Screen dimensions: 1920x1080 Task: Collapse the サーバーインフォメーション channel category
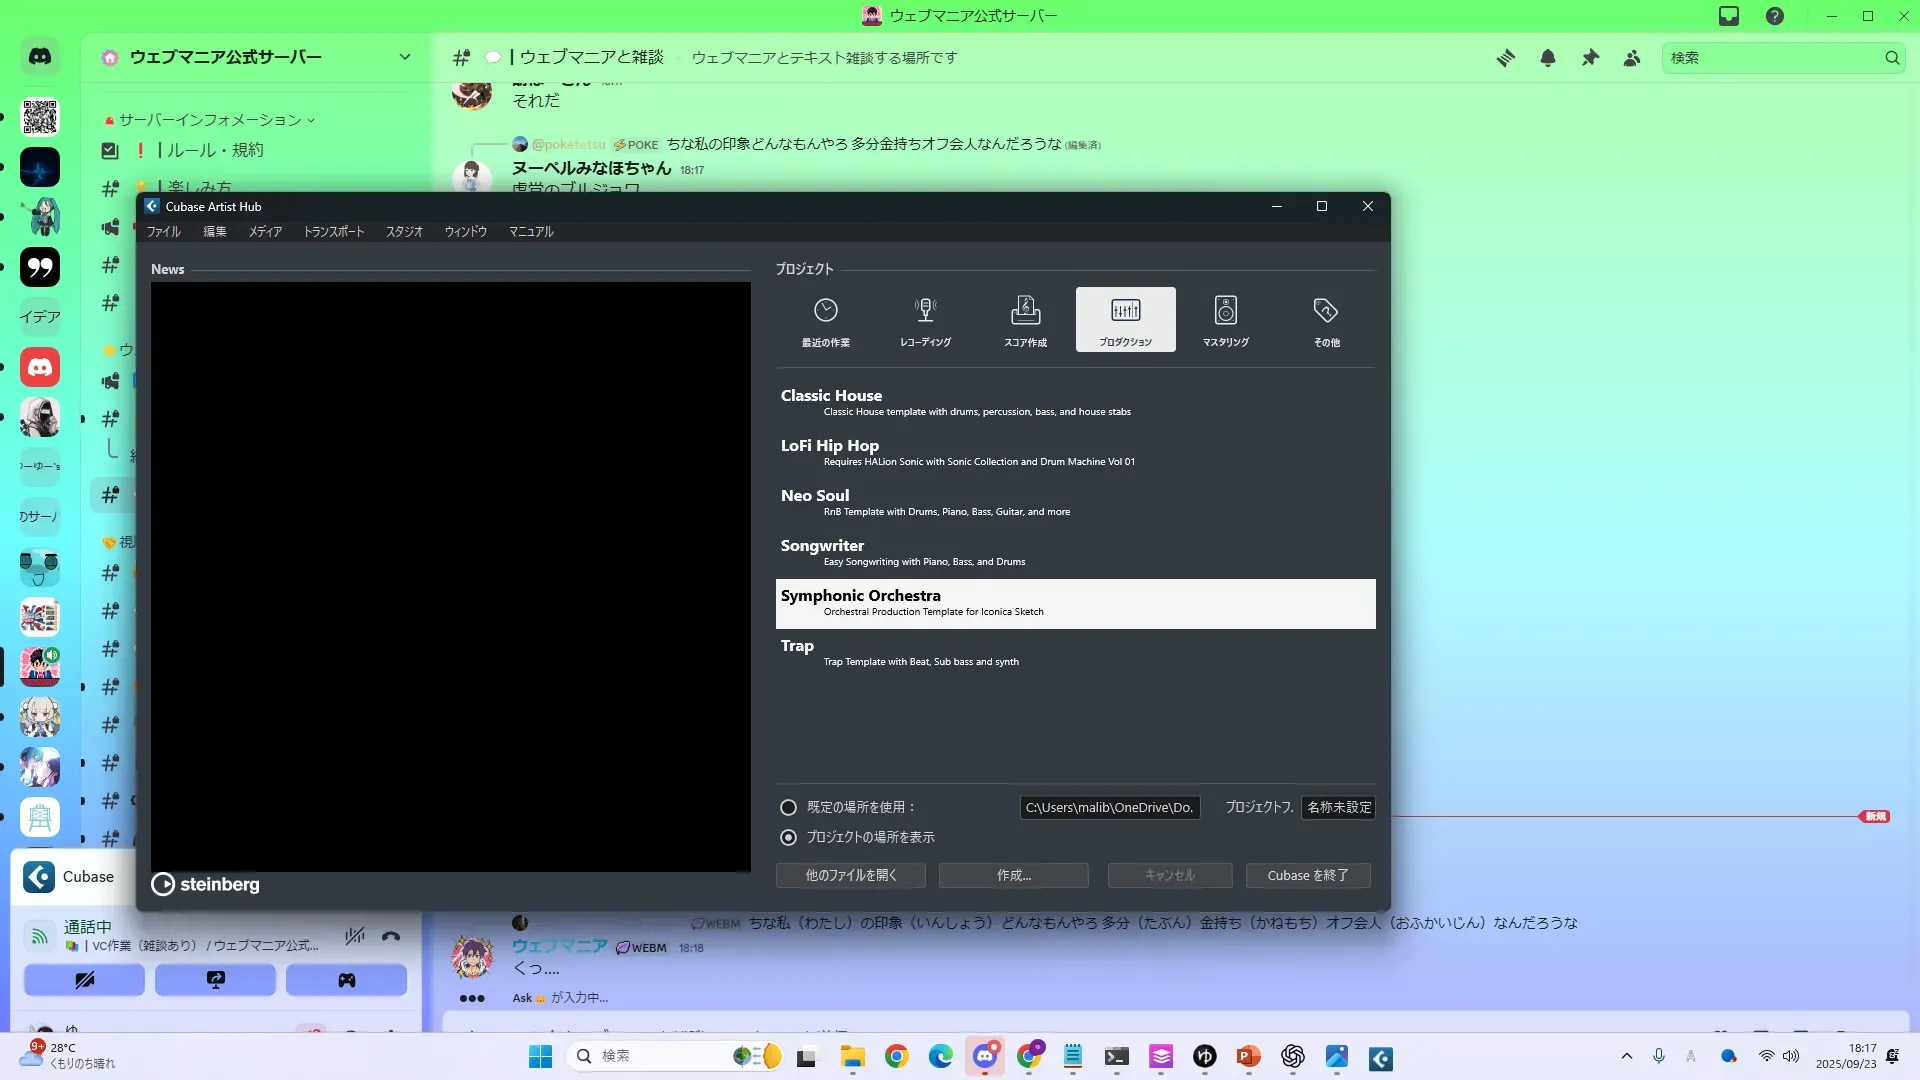point(210,120)
